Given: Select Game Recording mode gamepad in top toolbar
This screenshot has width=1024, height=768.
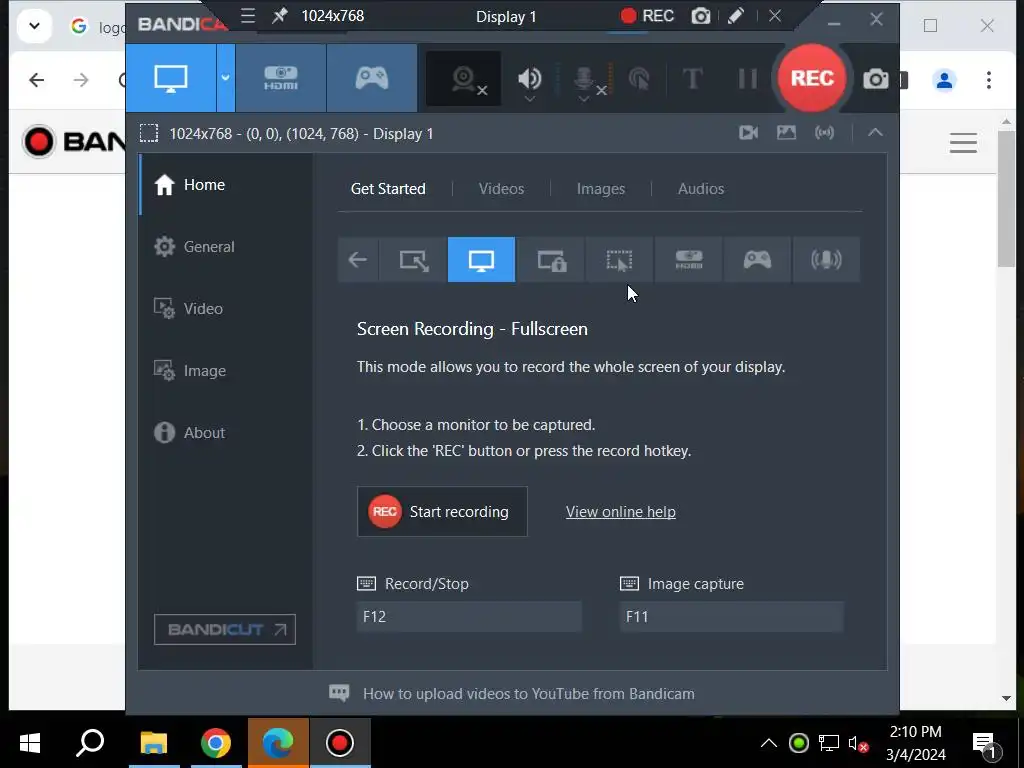Looking at the screenshot, I should [372, 78].
